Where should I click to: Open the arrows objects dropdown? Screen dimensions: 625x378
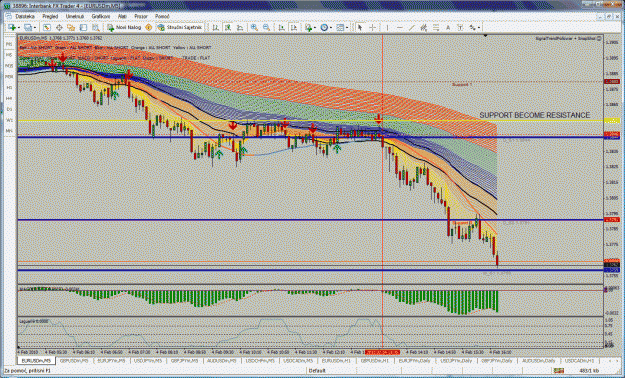(474, 28)
